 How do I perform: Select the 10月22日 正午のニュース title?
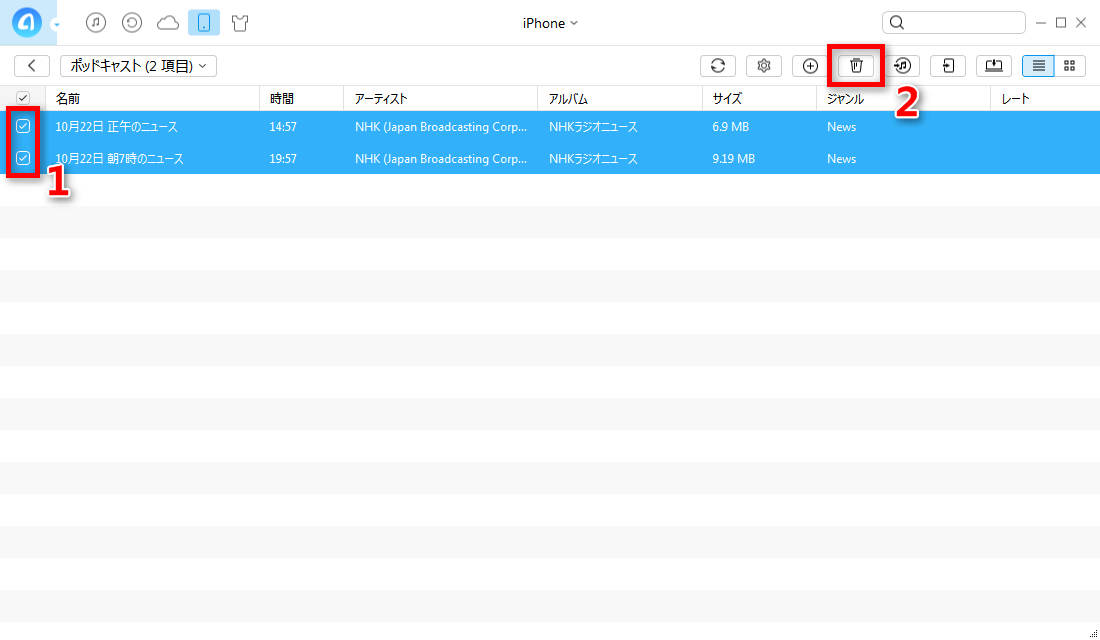tap(116, 127)
